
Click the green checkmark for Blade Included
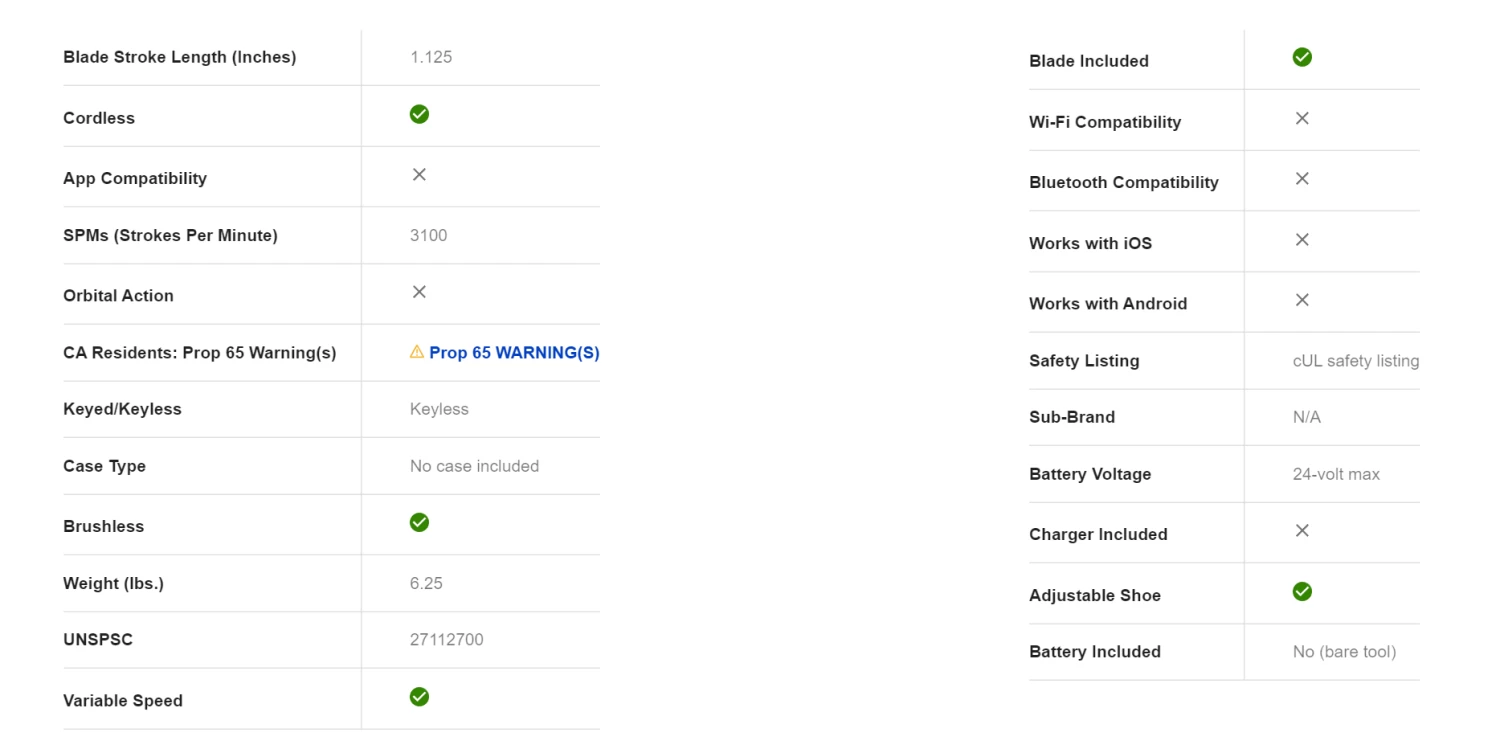click(x=1302, y=58)
